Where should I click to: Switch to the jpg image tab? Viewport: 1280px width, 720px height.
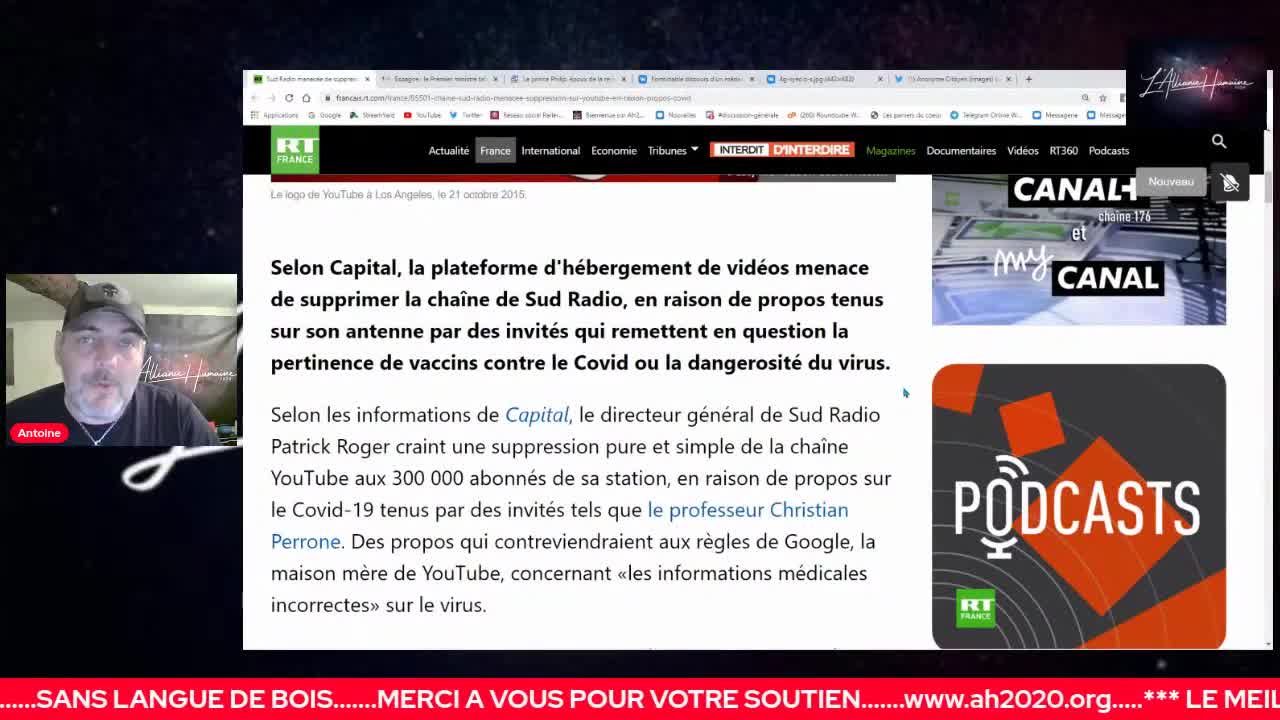click(824, 79)
